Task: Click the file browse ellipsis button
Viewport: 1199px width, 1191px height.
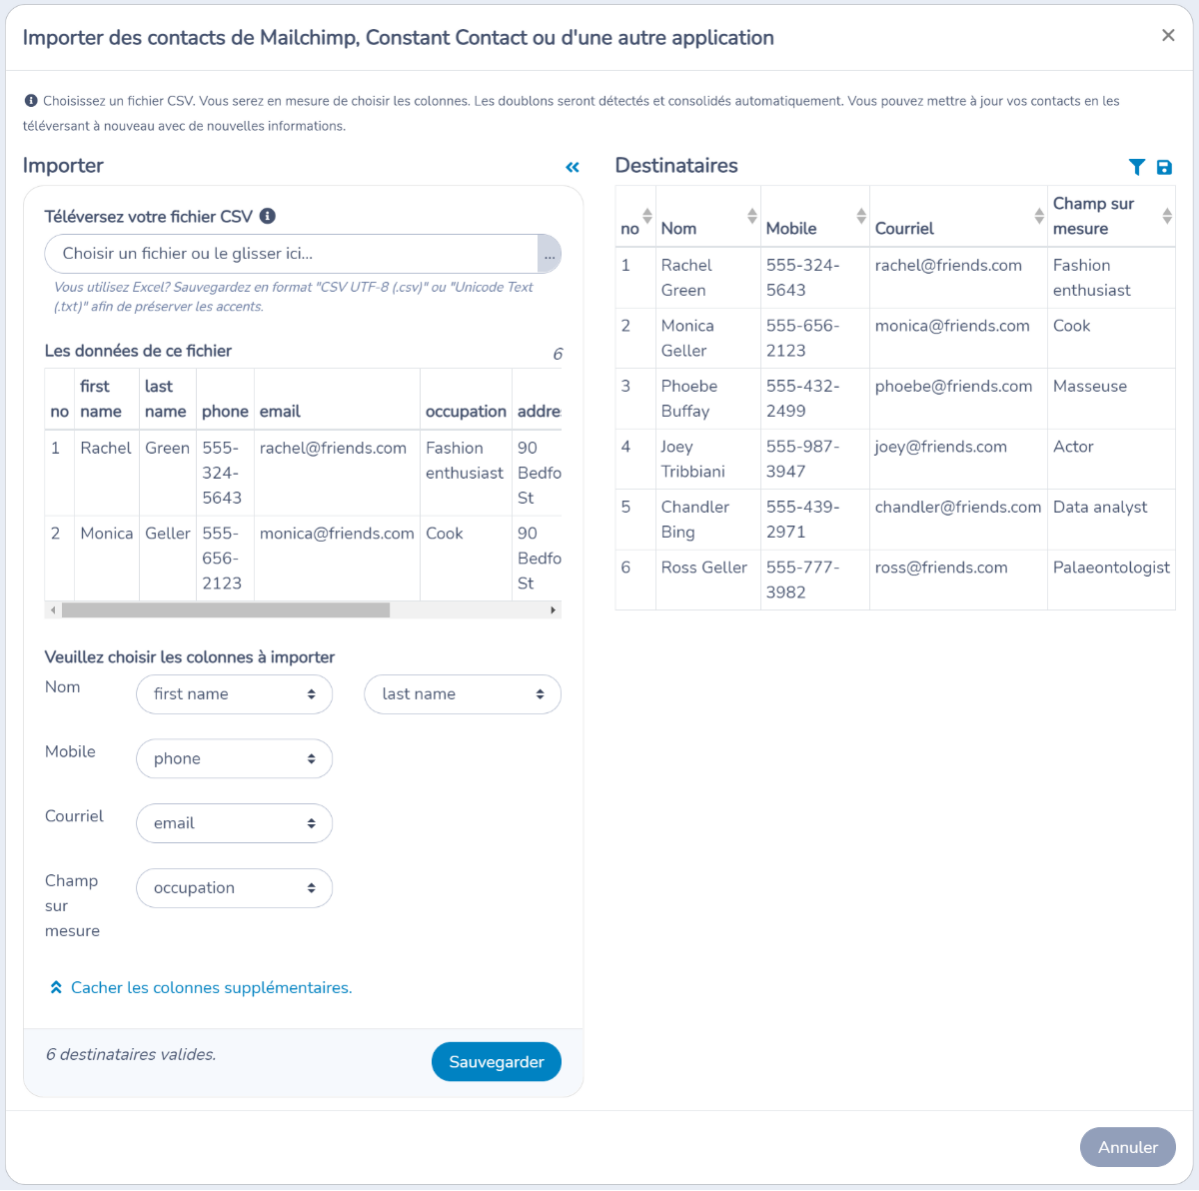Action: coord(549,254)
